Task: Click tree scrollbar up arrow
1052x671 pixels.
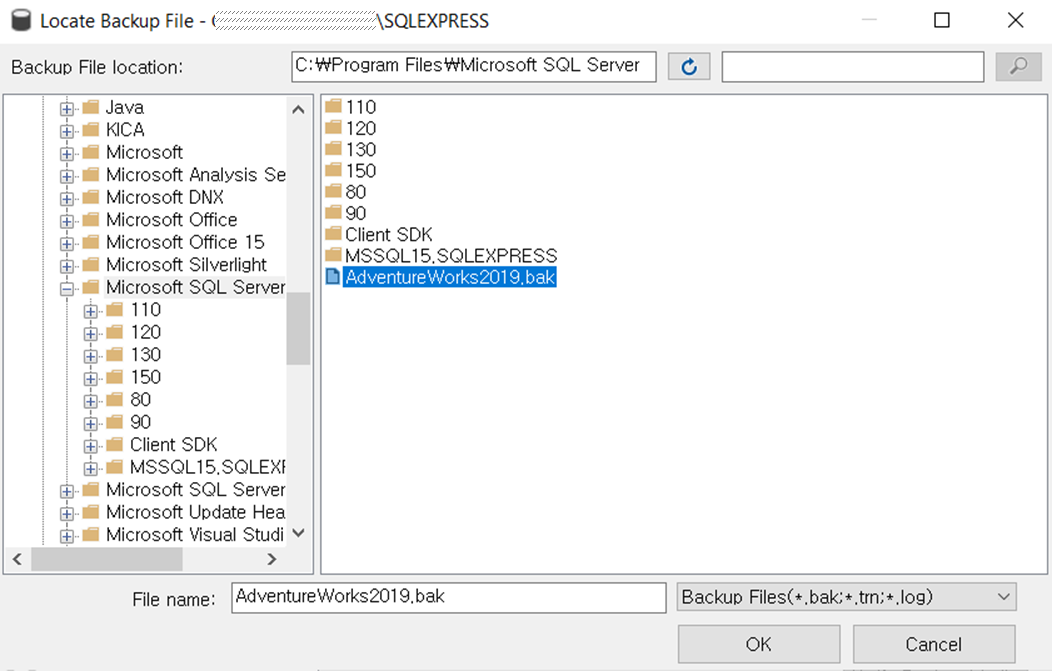Action: (x=299, y=109)
